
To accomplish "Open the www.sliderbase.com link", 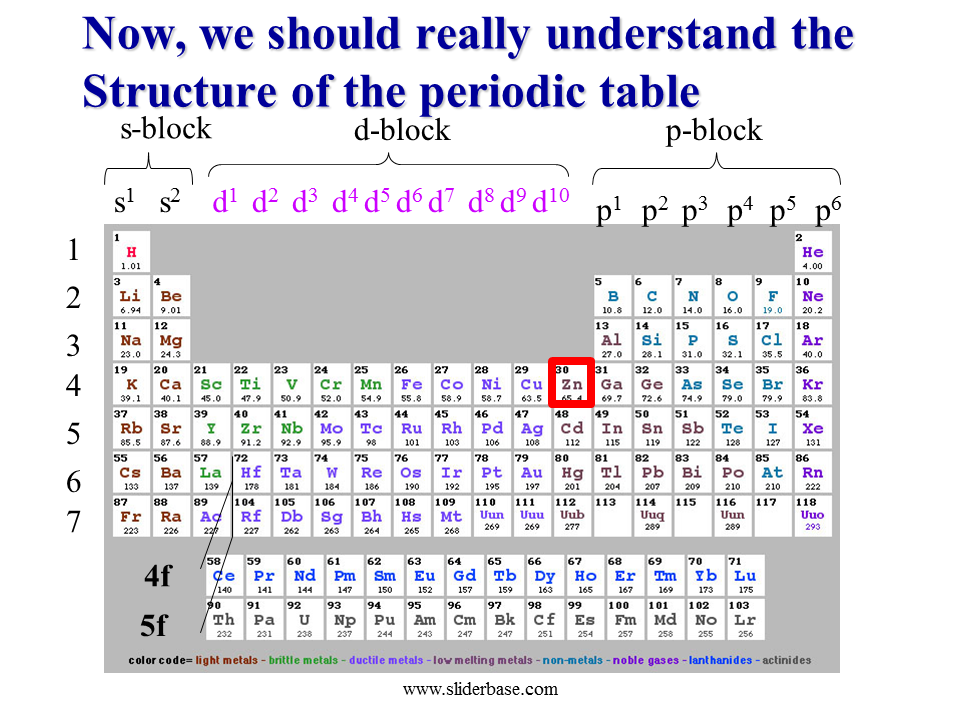I will [480, 689].
